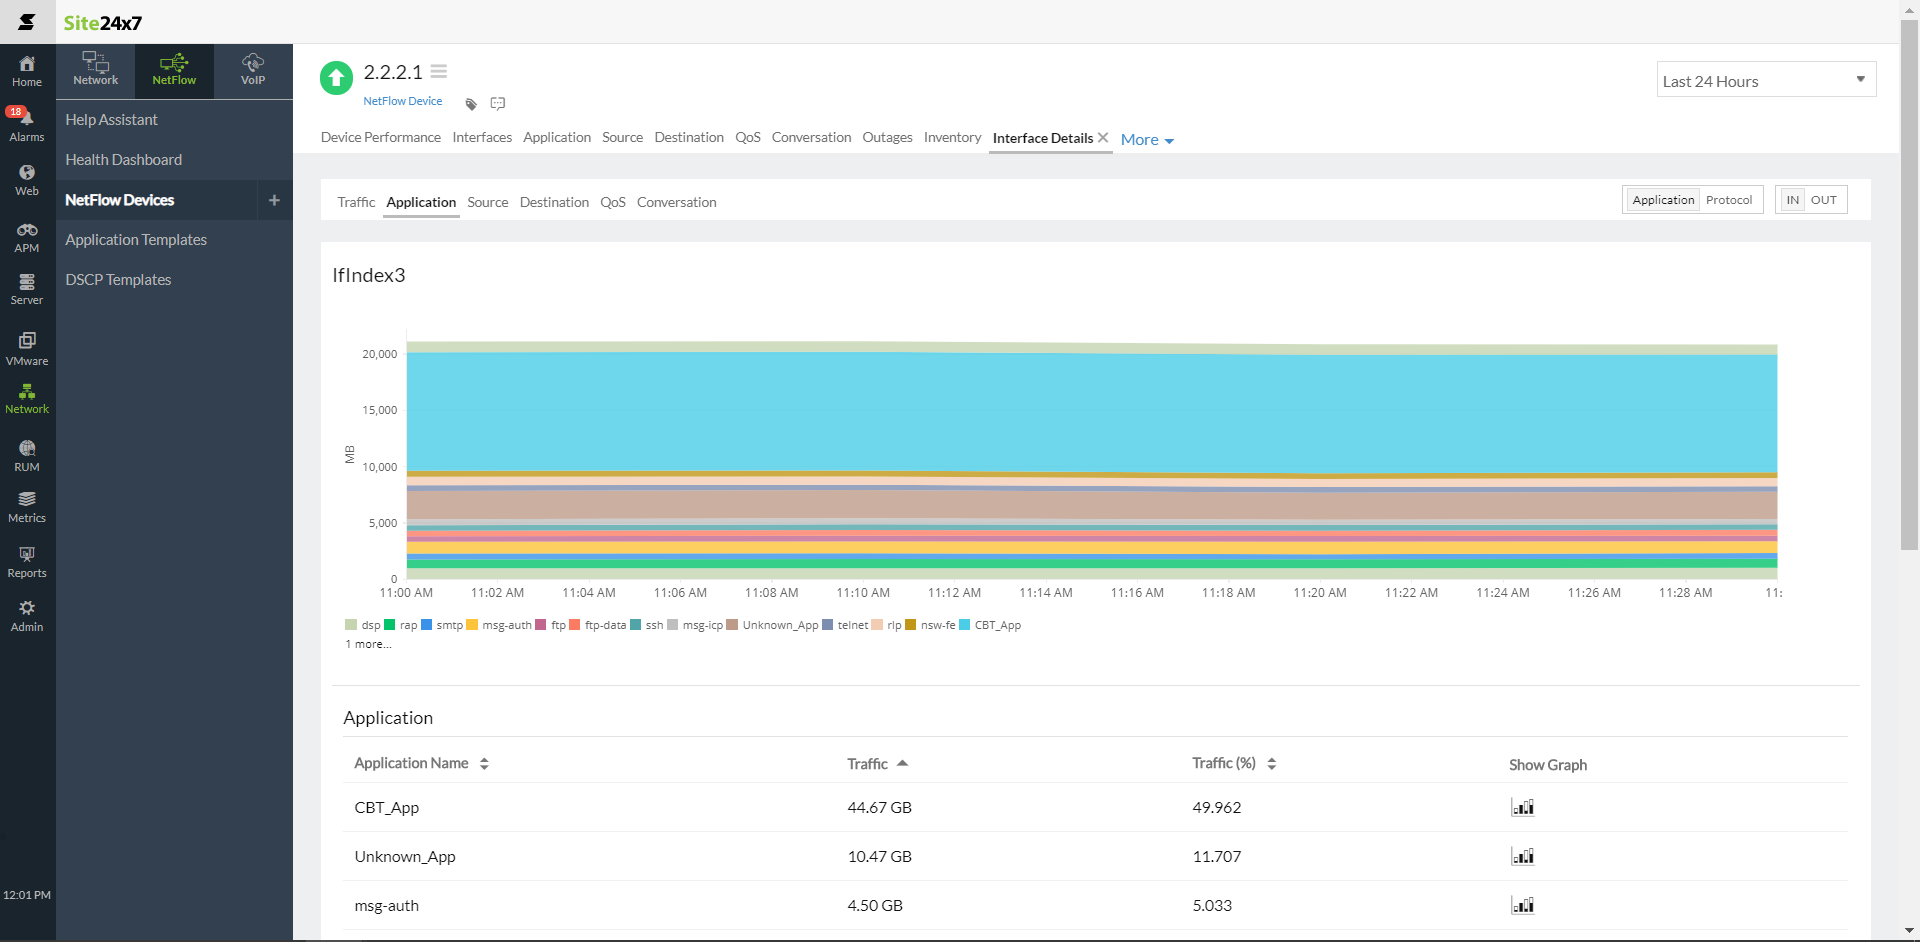Open the menu next to 2.2.2.1

click(439, 72)
